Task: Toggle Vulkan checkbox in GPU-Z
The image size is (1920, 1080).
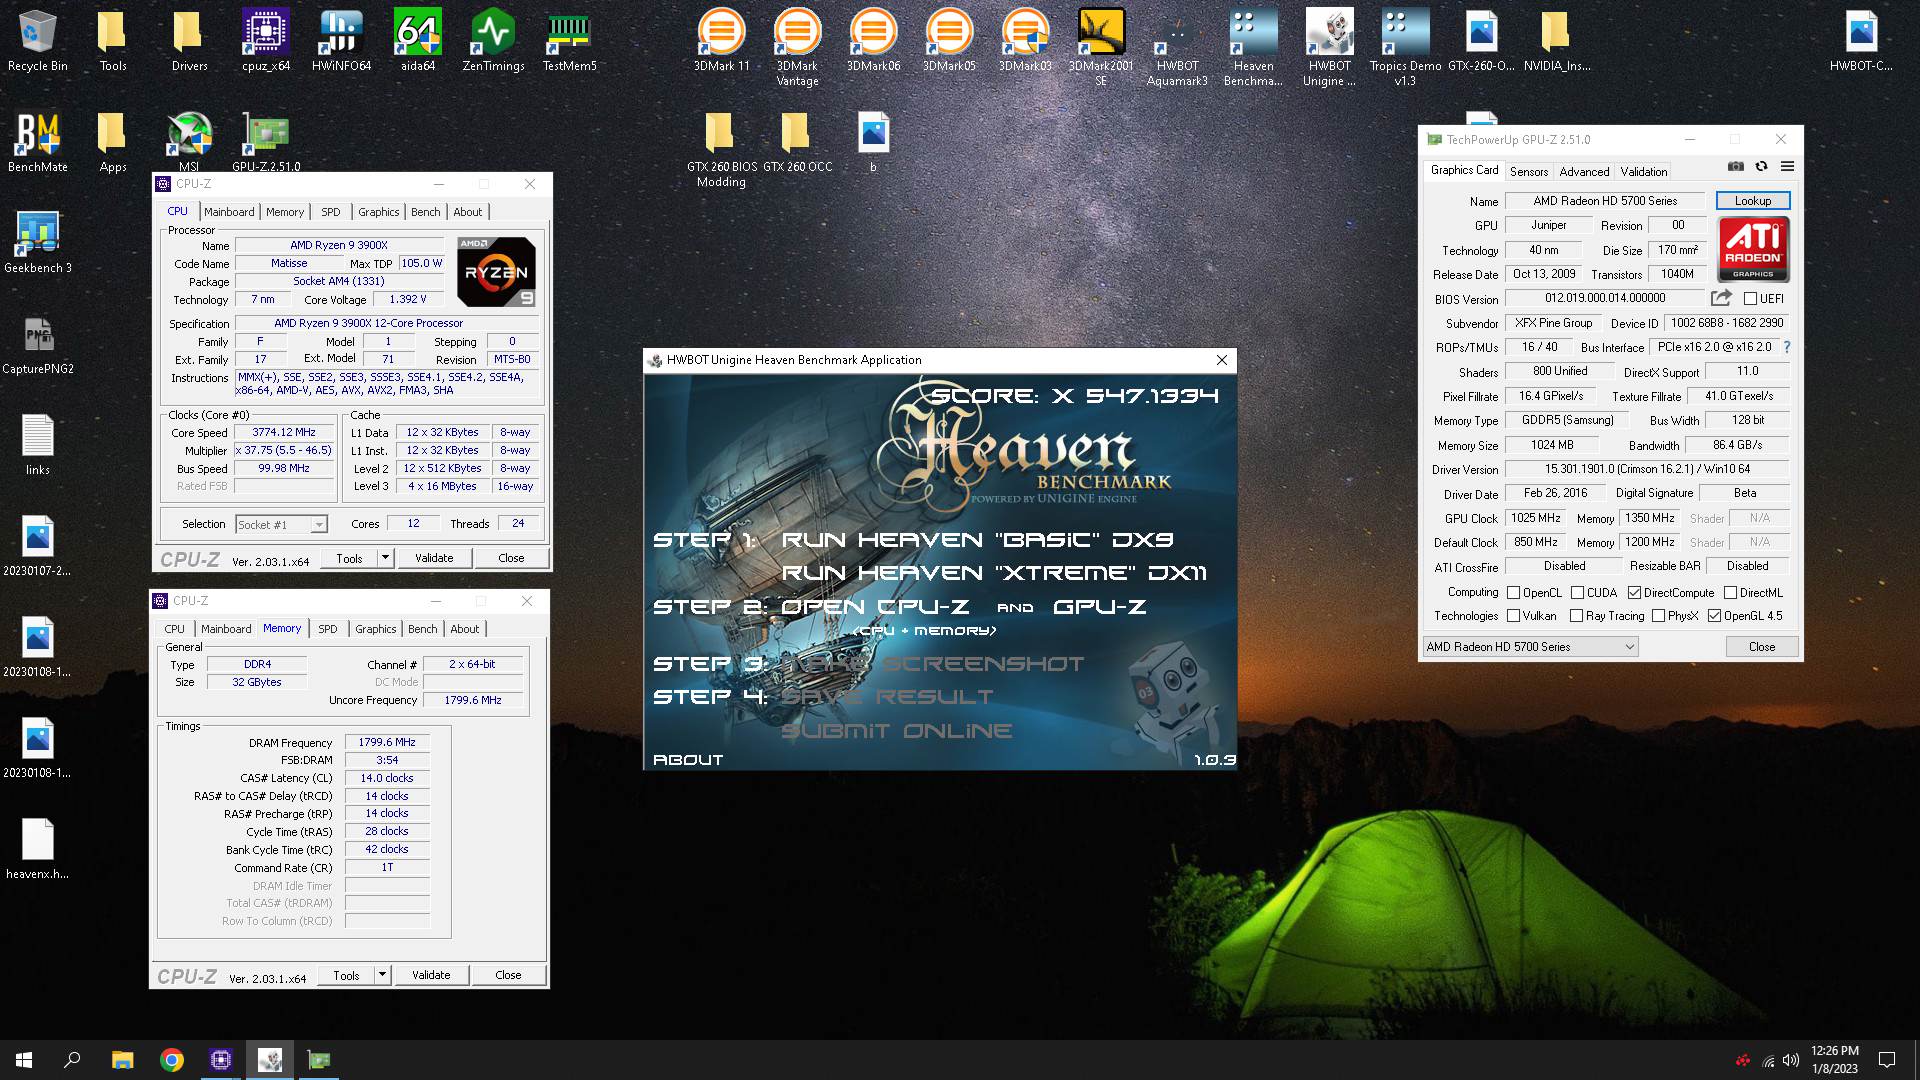Action: pyautogui.click(x=1513, y=616)
